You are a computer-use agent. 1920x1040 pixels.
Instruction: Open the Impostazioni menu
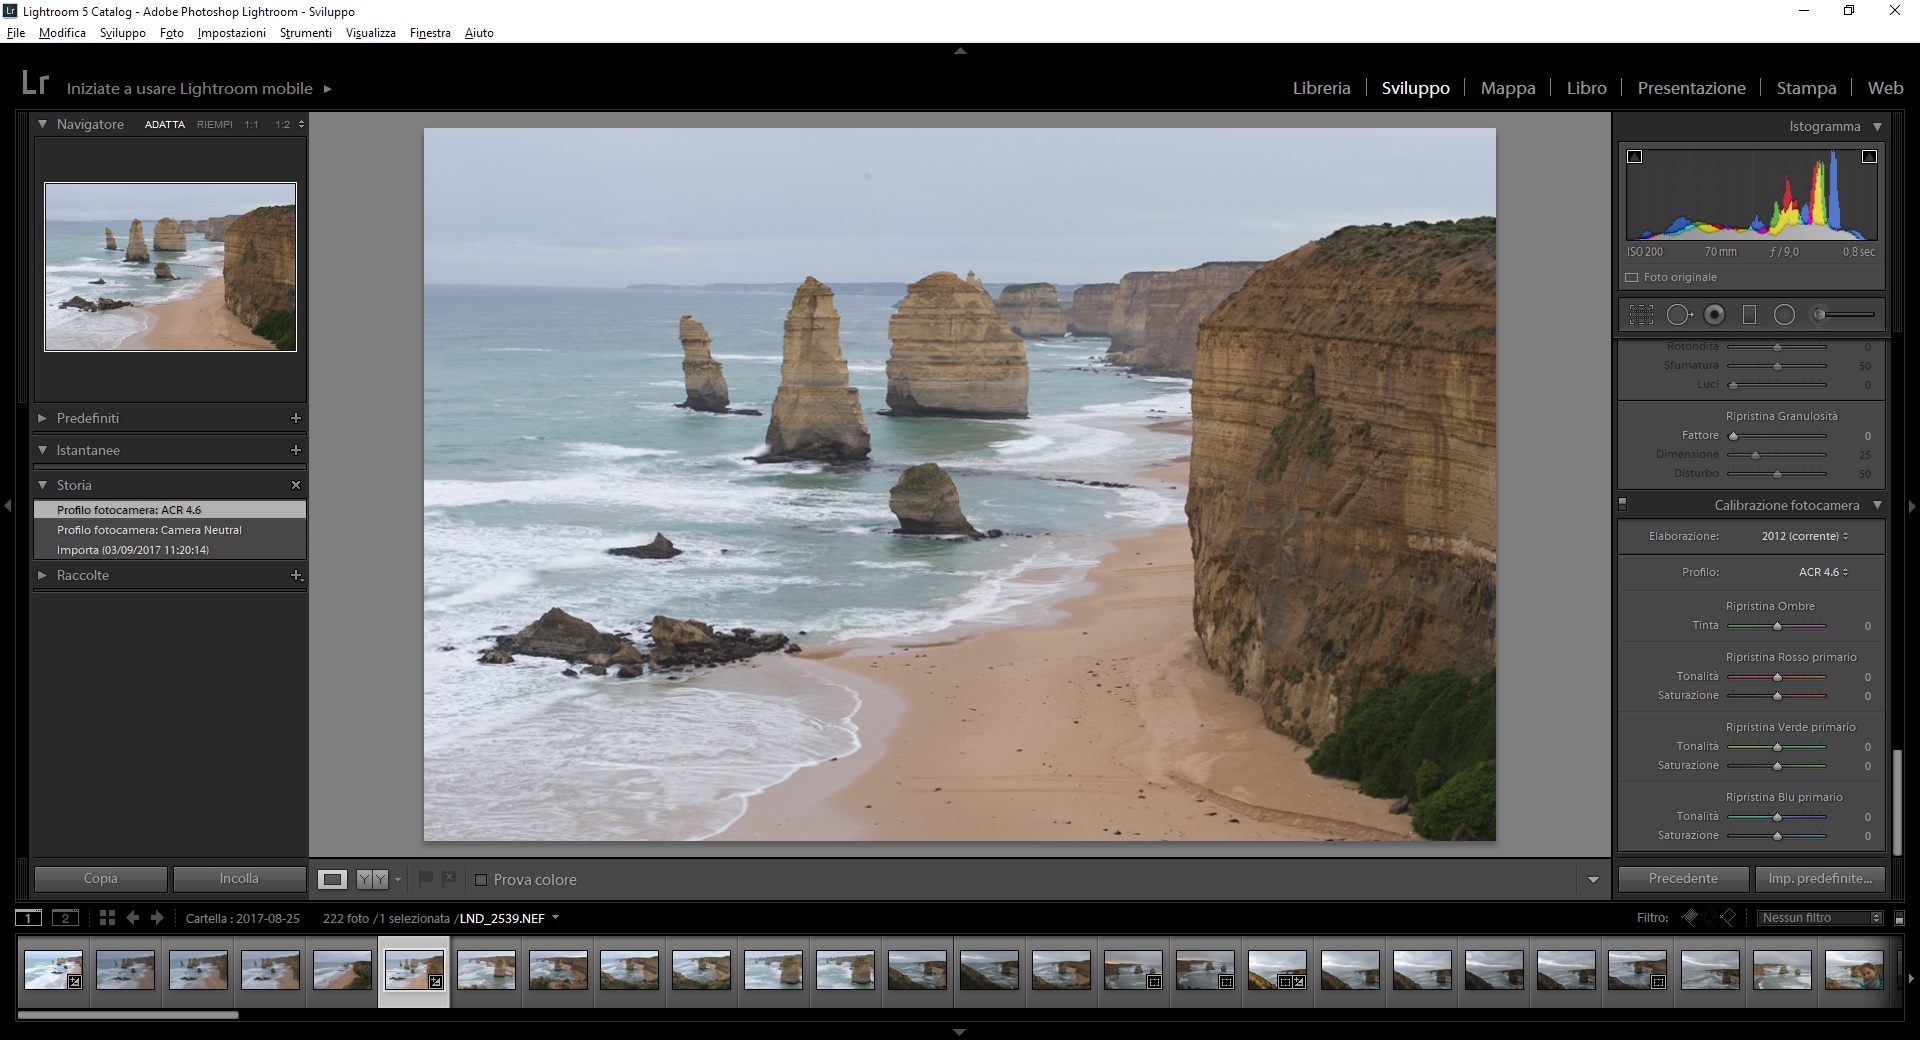pos(232,33)
